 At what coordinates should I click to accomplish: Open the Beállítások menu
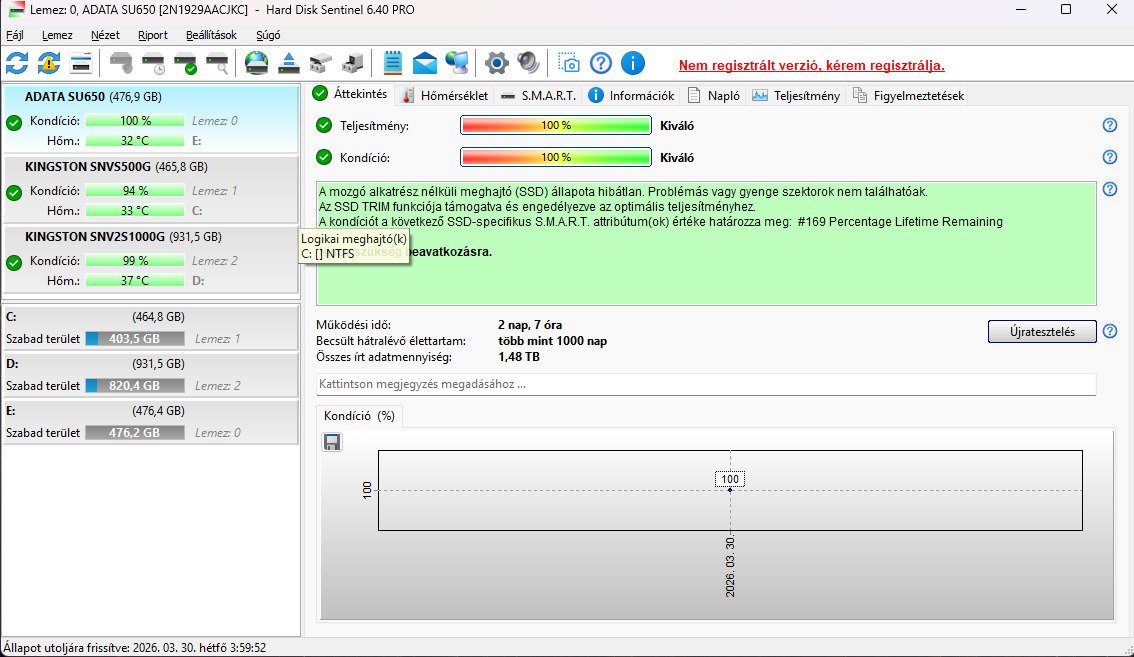tap(211, 35)
